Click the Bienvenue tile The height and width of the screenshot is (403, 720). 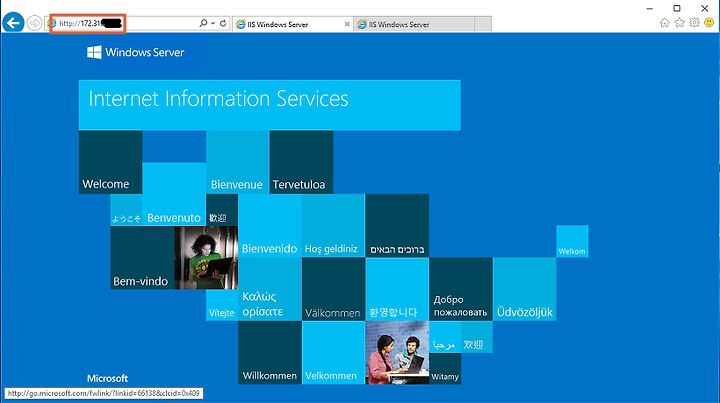[x=237, y=162]
